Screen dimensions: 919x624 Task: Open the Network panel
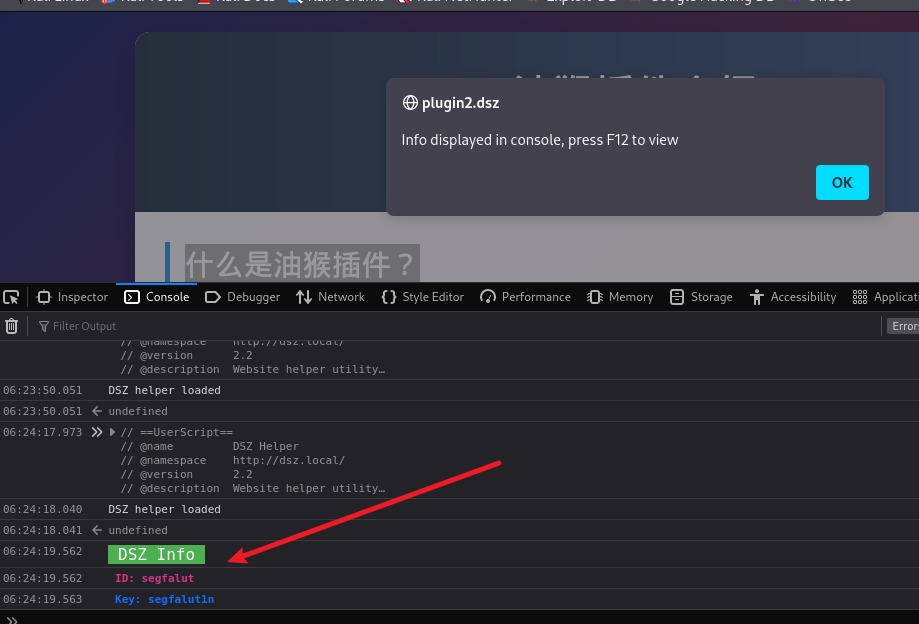click(x=330, y=297)
